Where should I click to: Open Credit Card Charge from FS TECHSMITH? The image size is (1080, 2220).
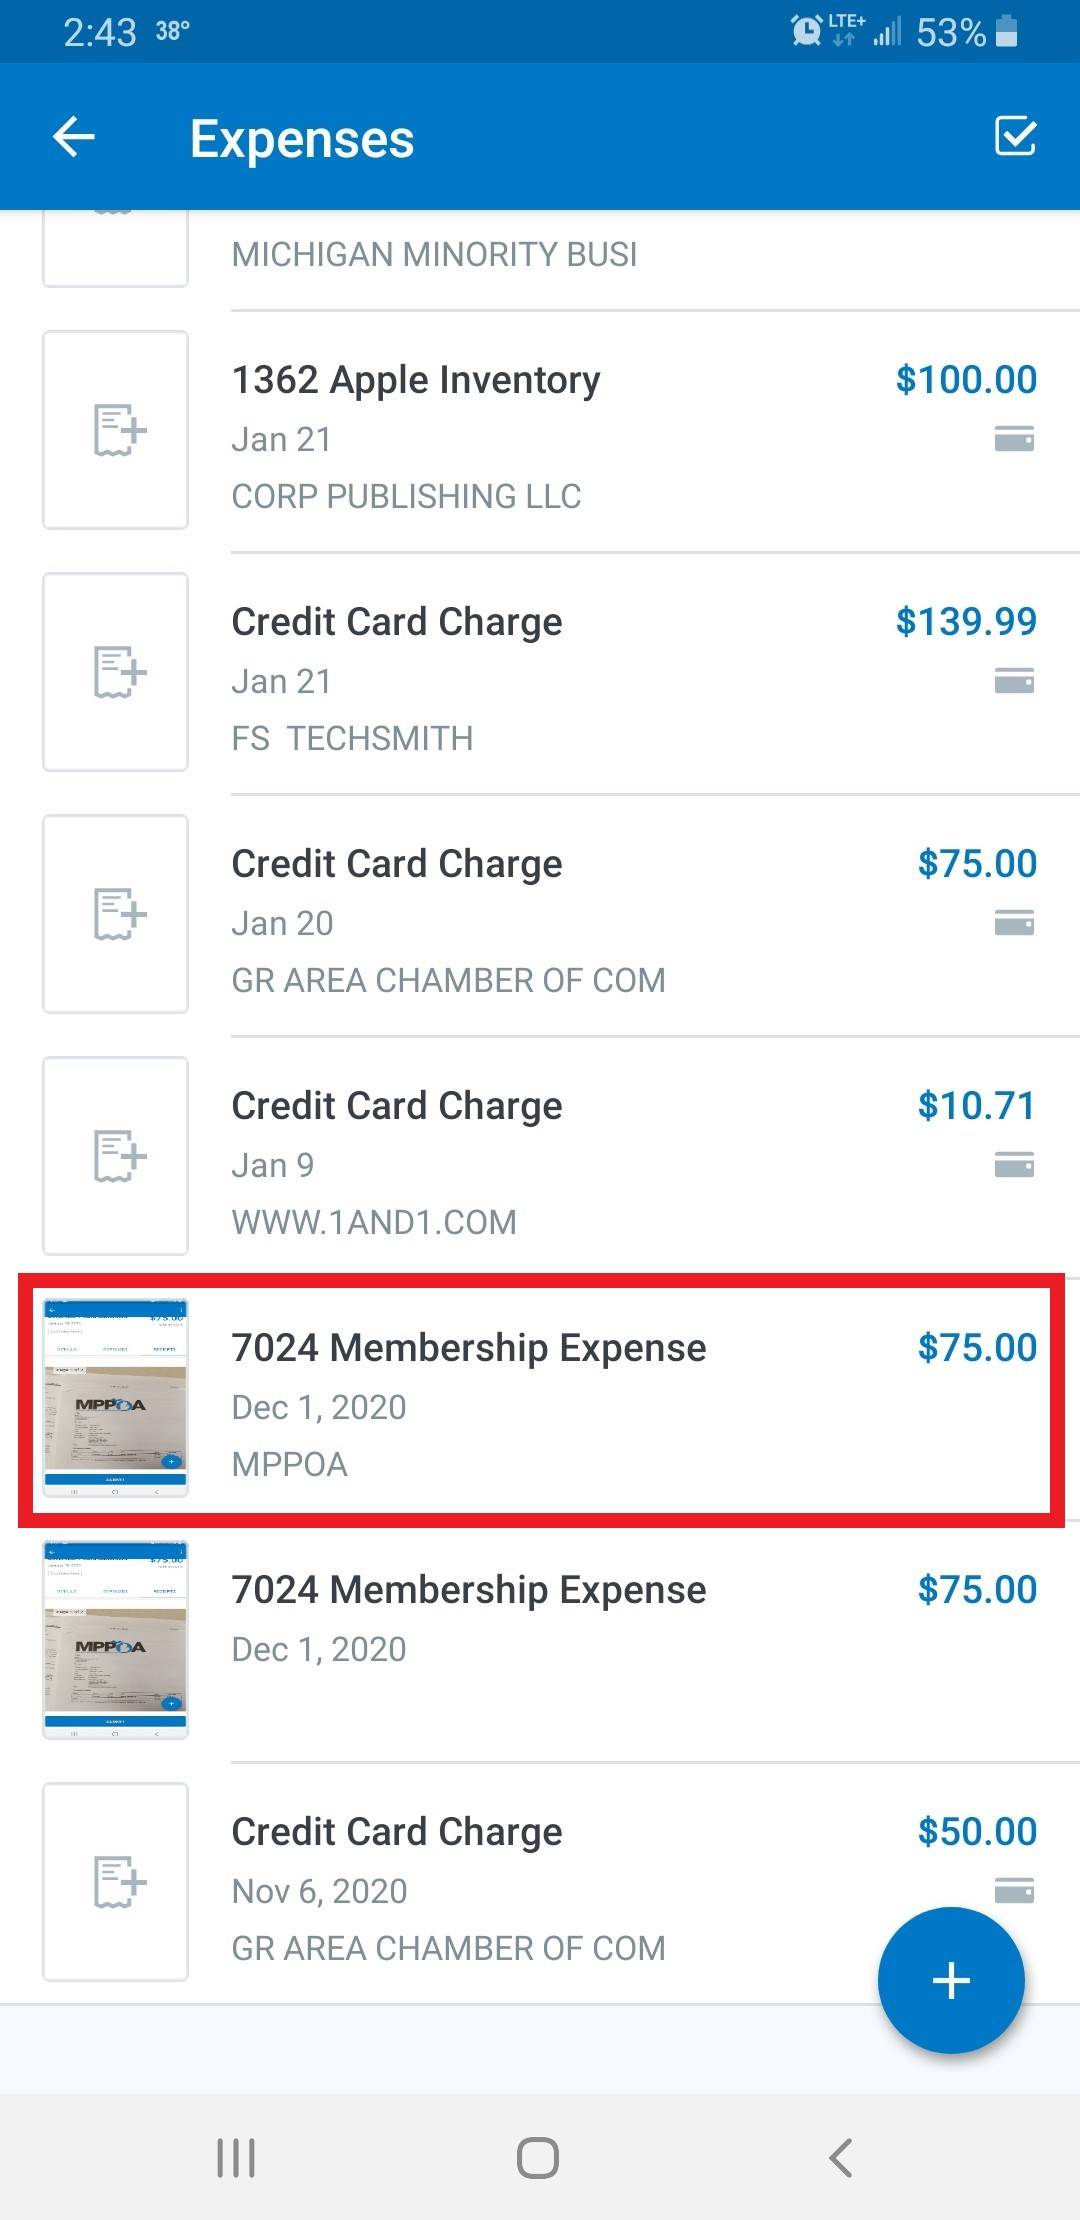(397, 623)
